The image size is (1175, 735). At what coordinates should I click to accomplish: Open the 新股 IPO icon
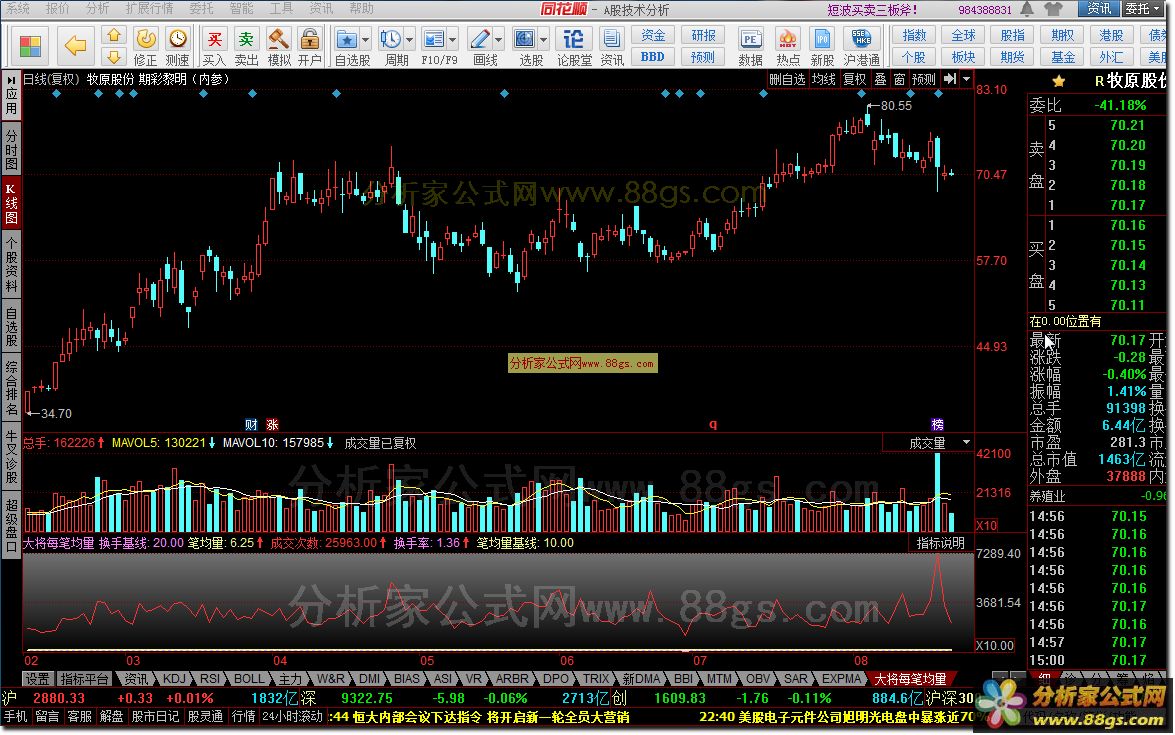click(x=822, y=46)
